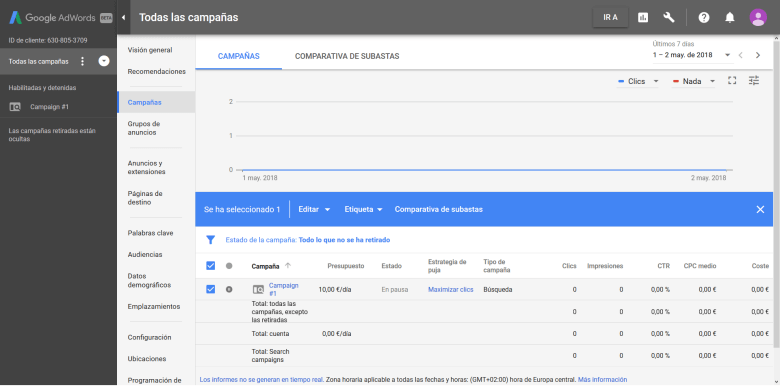Open the reports bar chart icon

coord(643,18)
